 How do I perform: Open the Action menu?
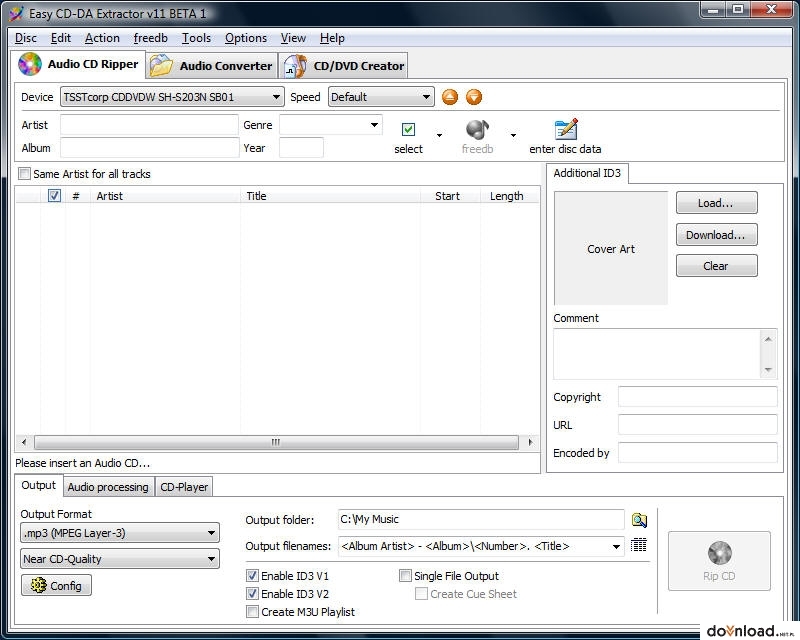point(102,38)
